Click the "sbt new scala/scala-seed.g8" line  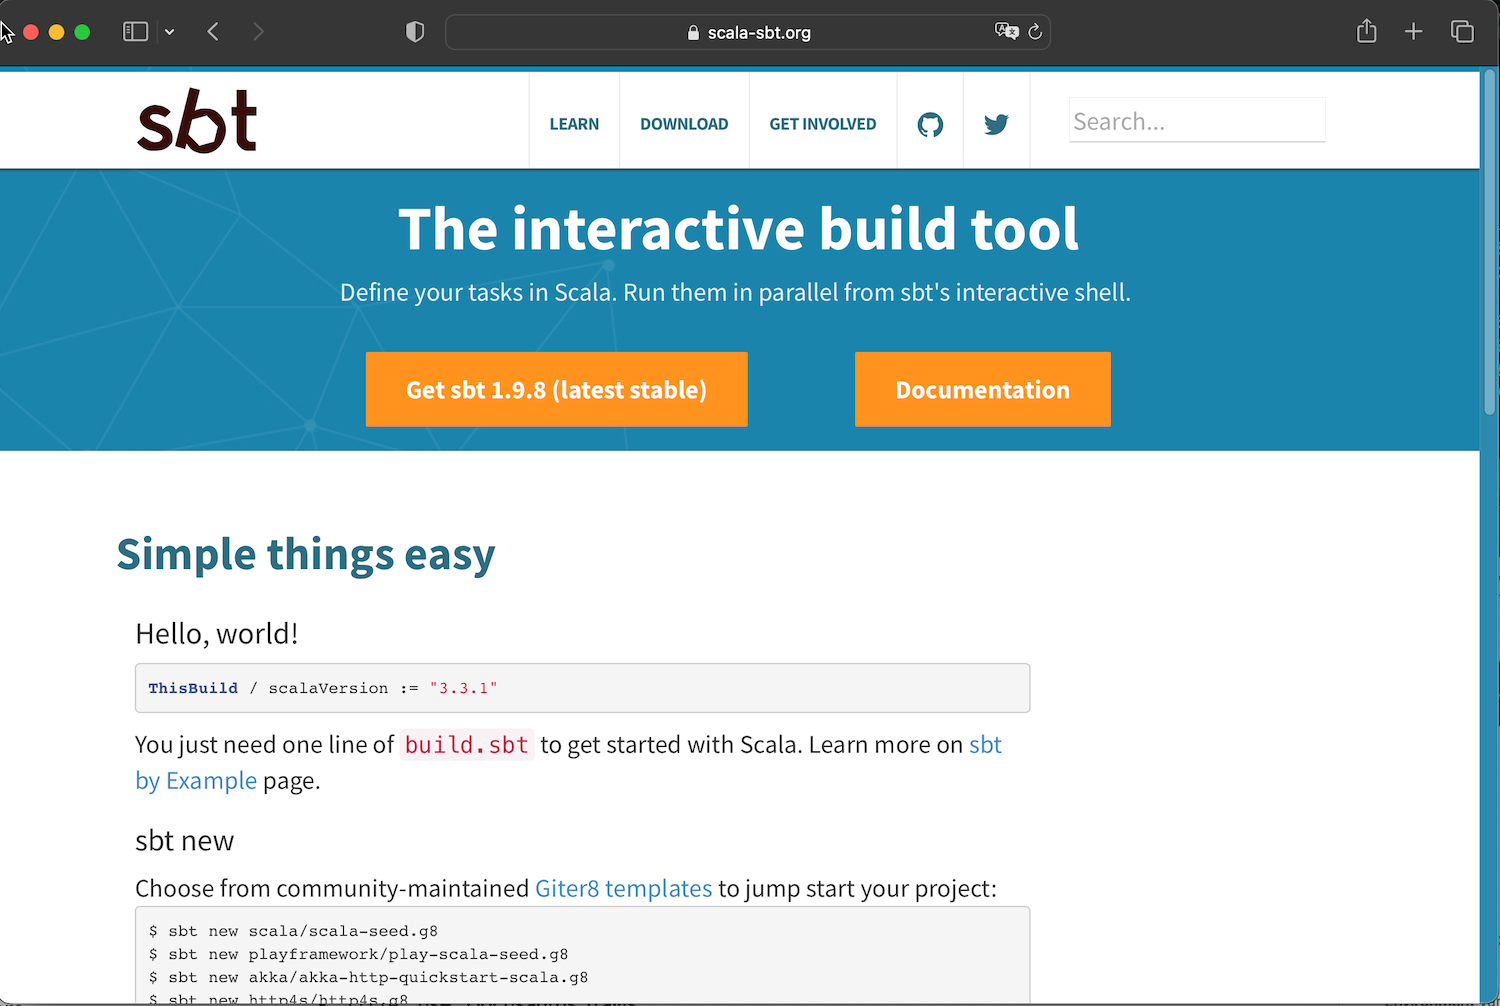pos(293,931)
